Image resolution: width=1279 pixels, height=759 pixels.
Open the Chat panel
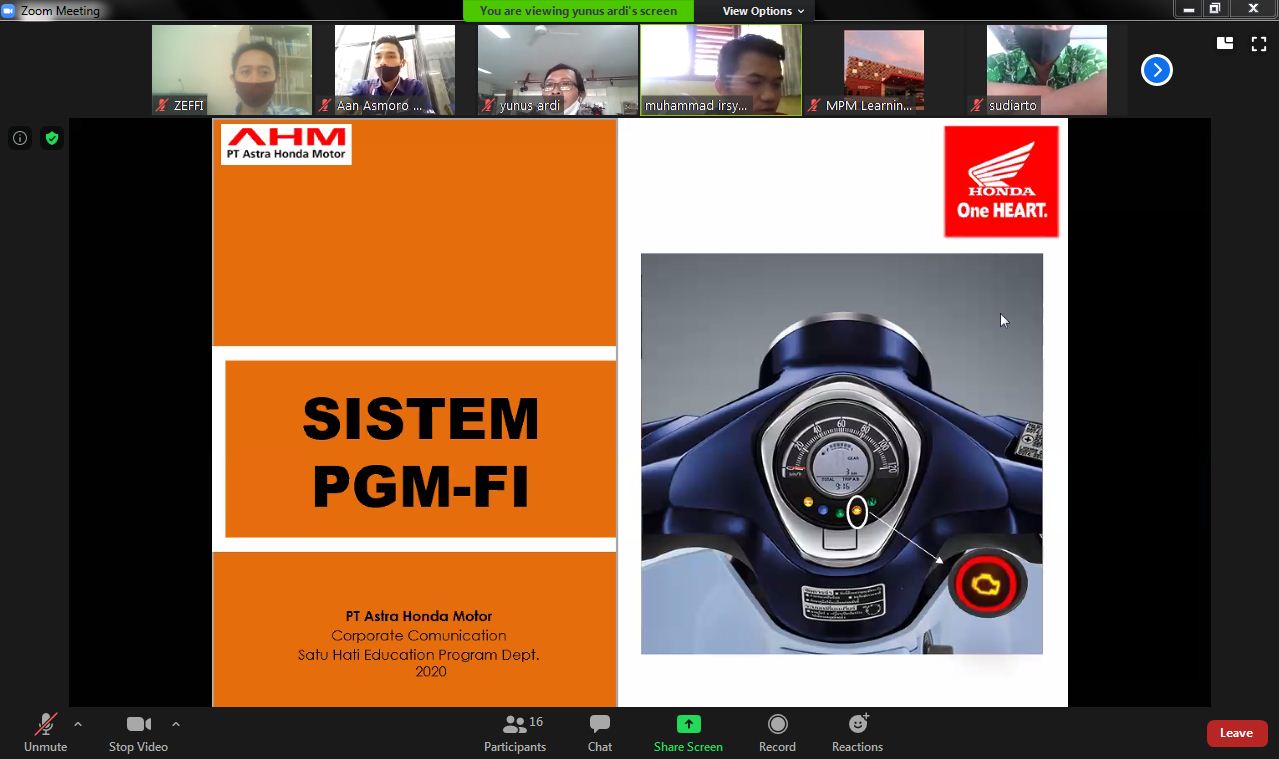[x=600, y=731]
